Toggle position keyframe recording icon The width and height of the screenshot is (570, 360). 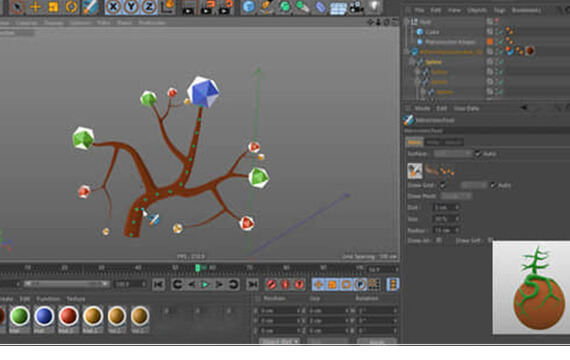point(318,284)
